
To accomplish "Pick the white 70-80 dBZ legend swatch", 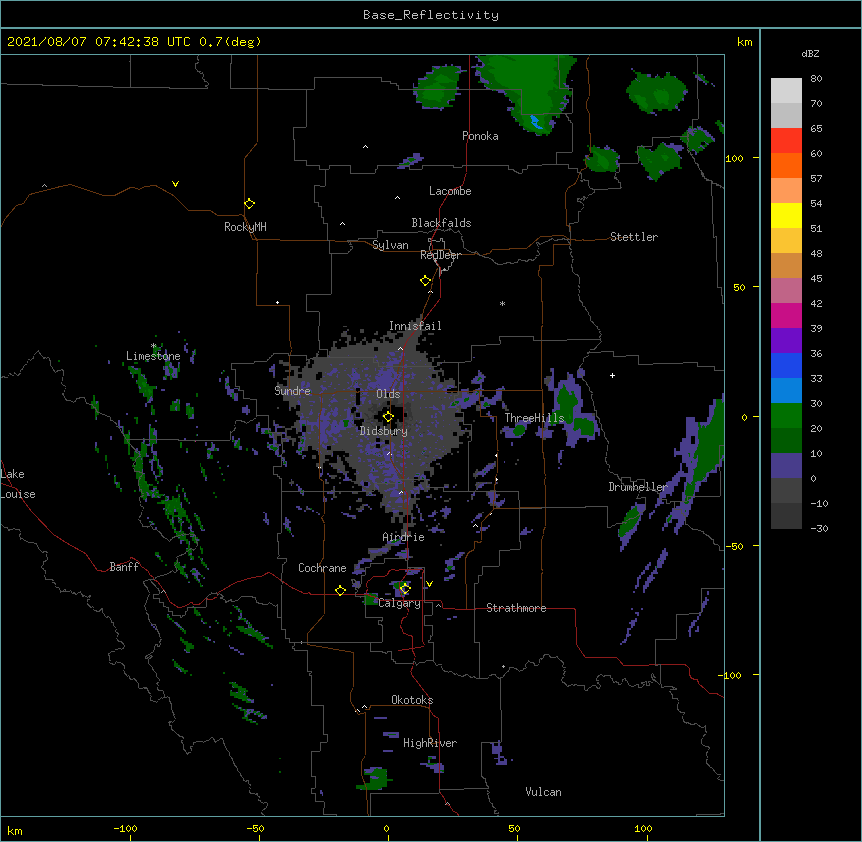I will pos(786,91).
